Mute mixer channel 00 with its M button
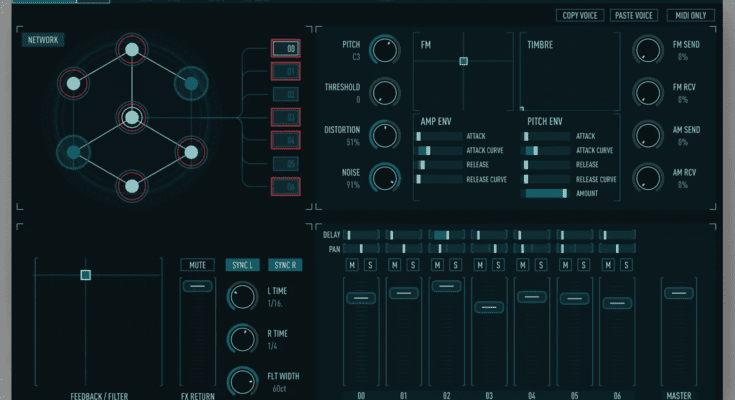735x400 pixels. point(352,265)
